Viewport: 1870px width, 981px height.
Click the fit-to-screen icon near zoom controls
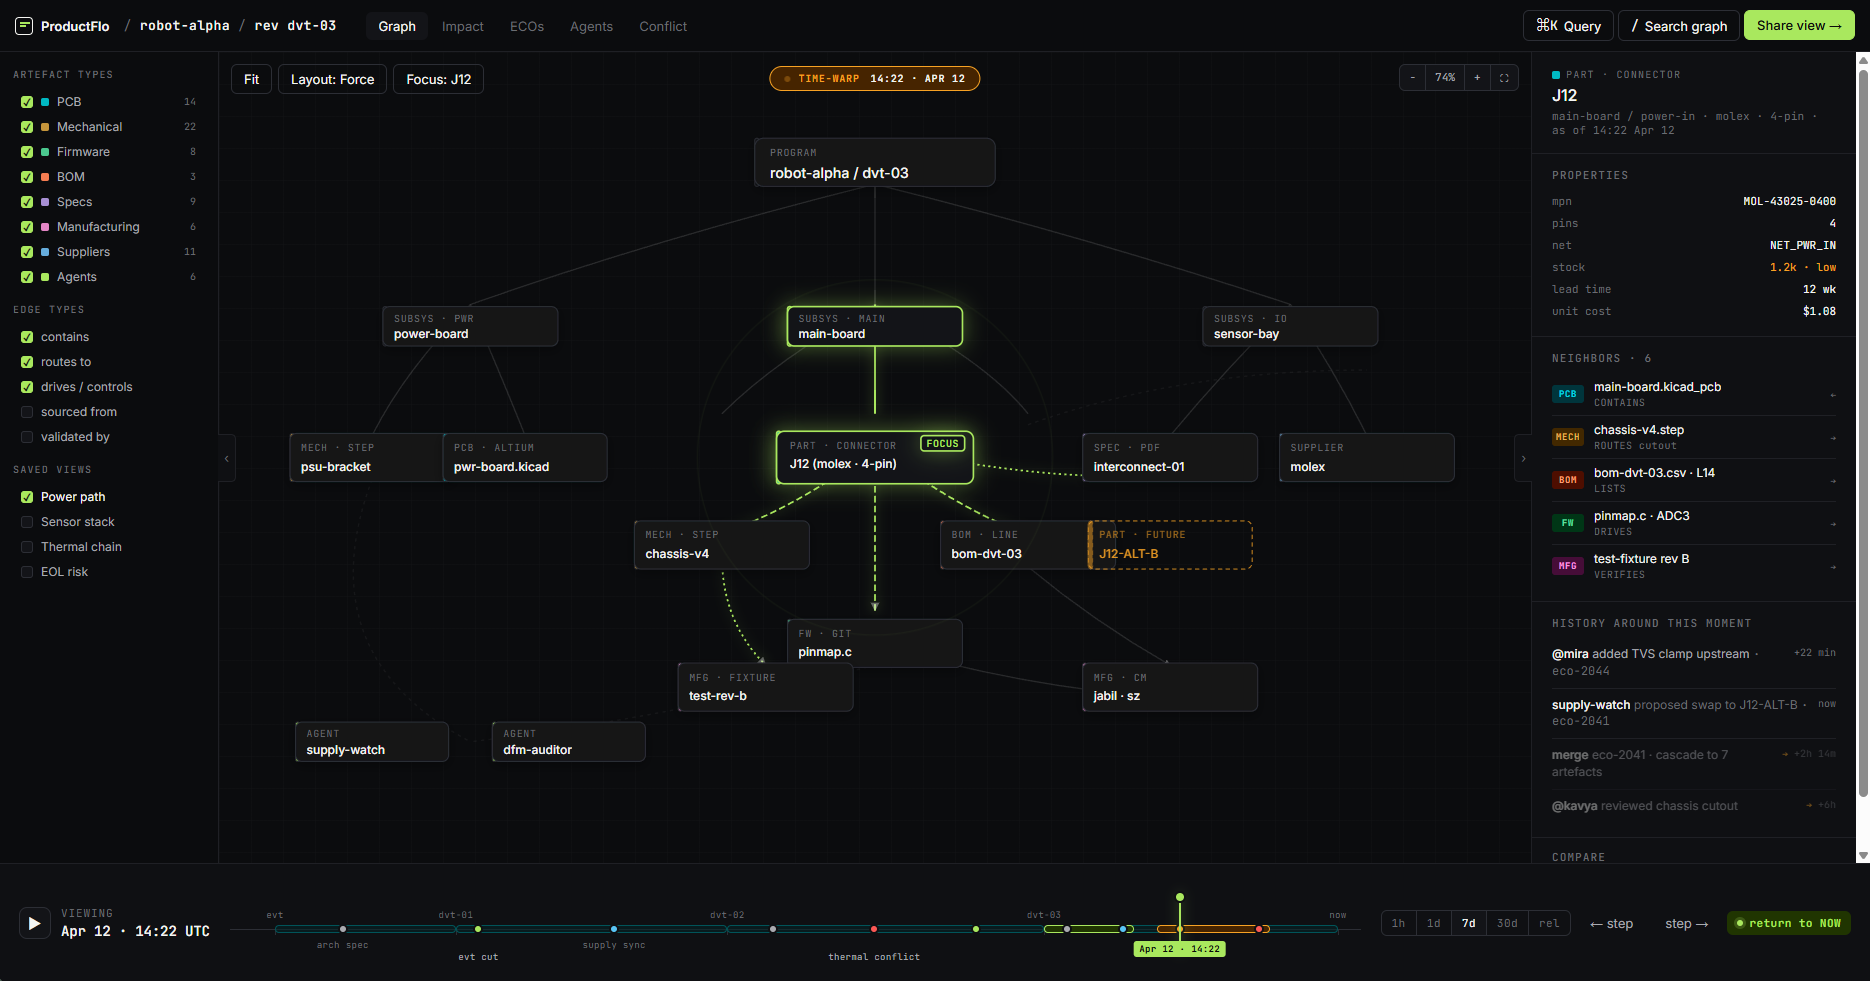coord(1505,77)
